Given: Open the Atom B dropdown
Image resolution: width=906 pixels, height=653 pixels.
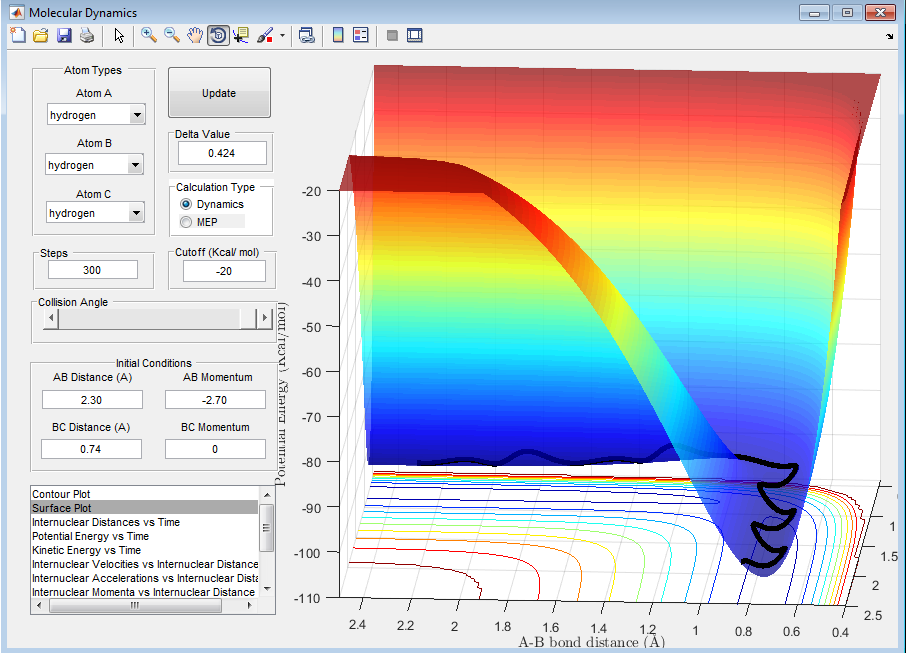Looking at the screenshot, I should [135, 165].
